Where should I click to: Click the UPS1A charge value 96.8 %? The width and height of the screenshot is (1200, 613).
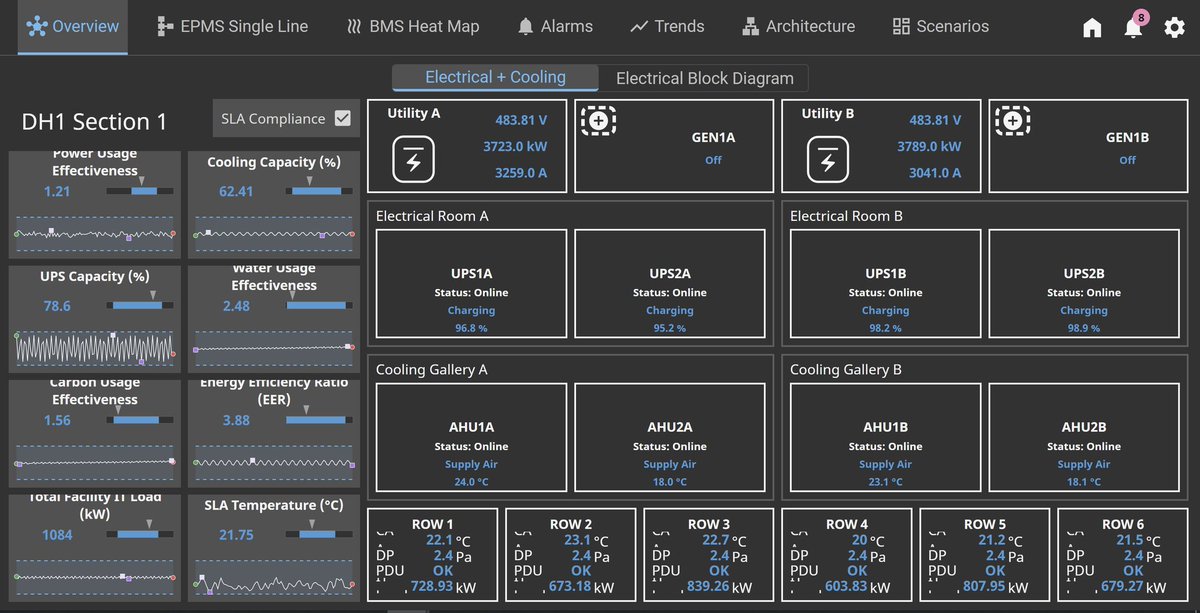471,328
